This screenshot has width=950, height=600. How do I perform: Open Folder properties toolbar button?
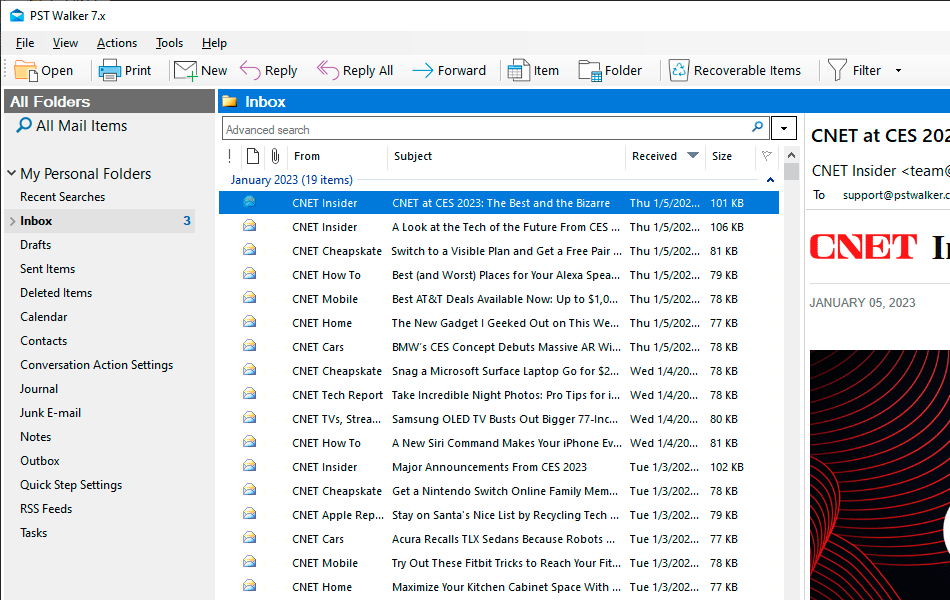click(610, 71)
